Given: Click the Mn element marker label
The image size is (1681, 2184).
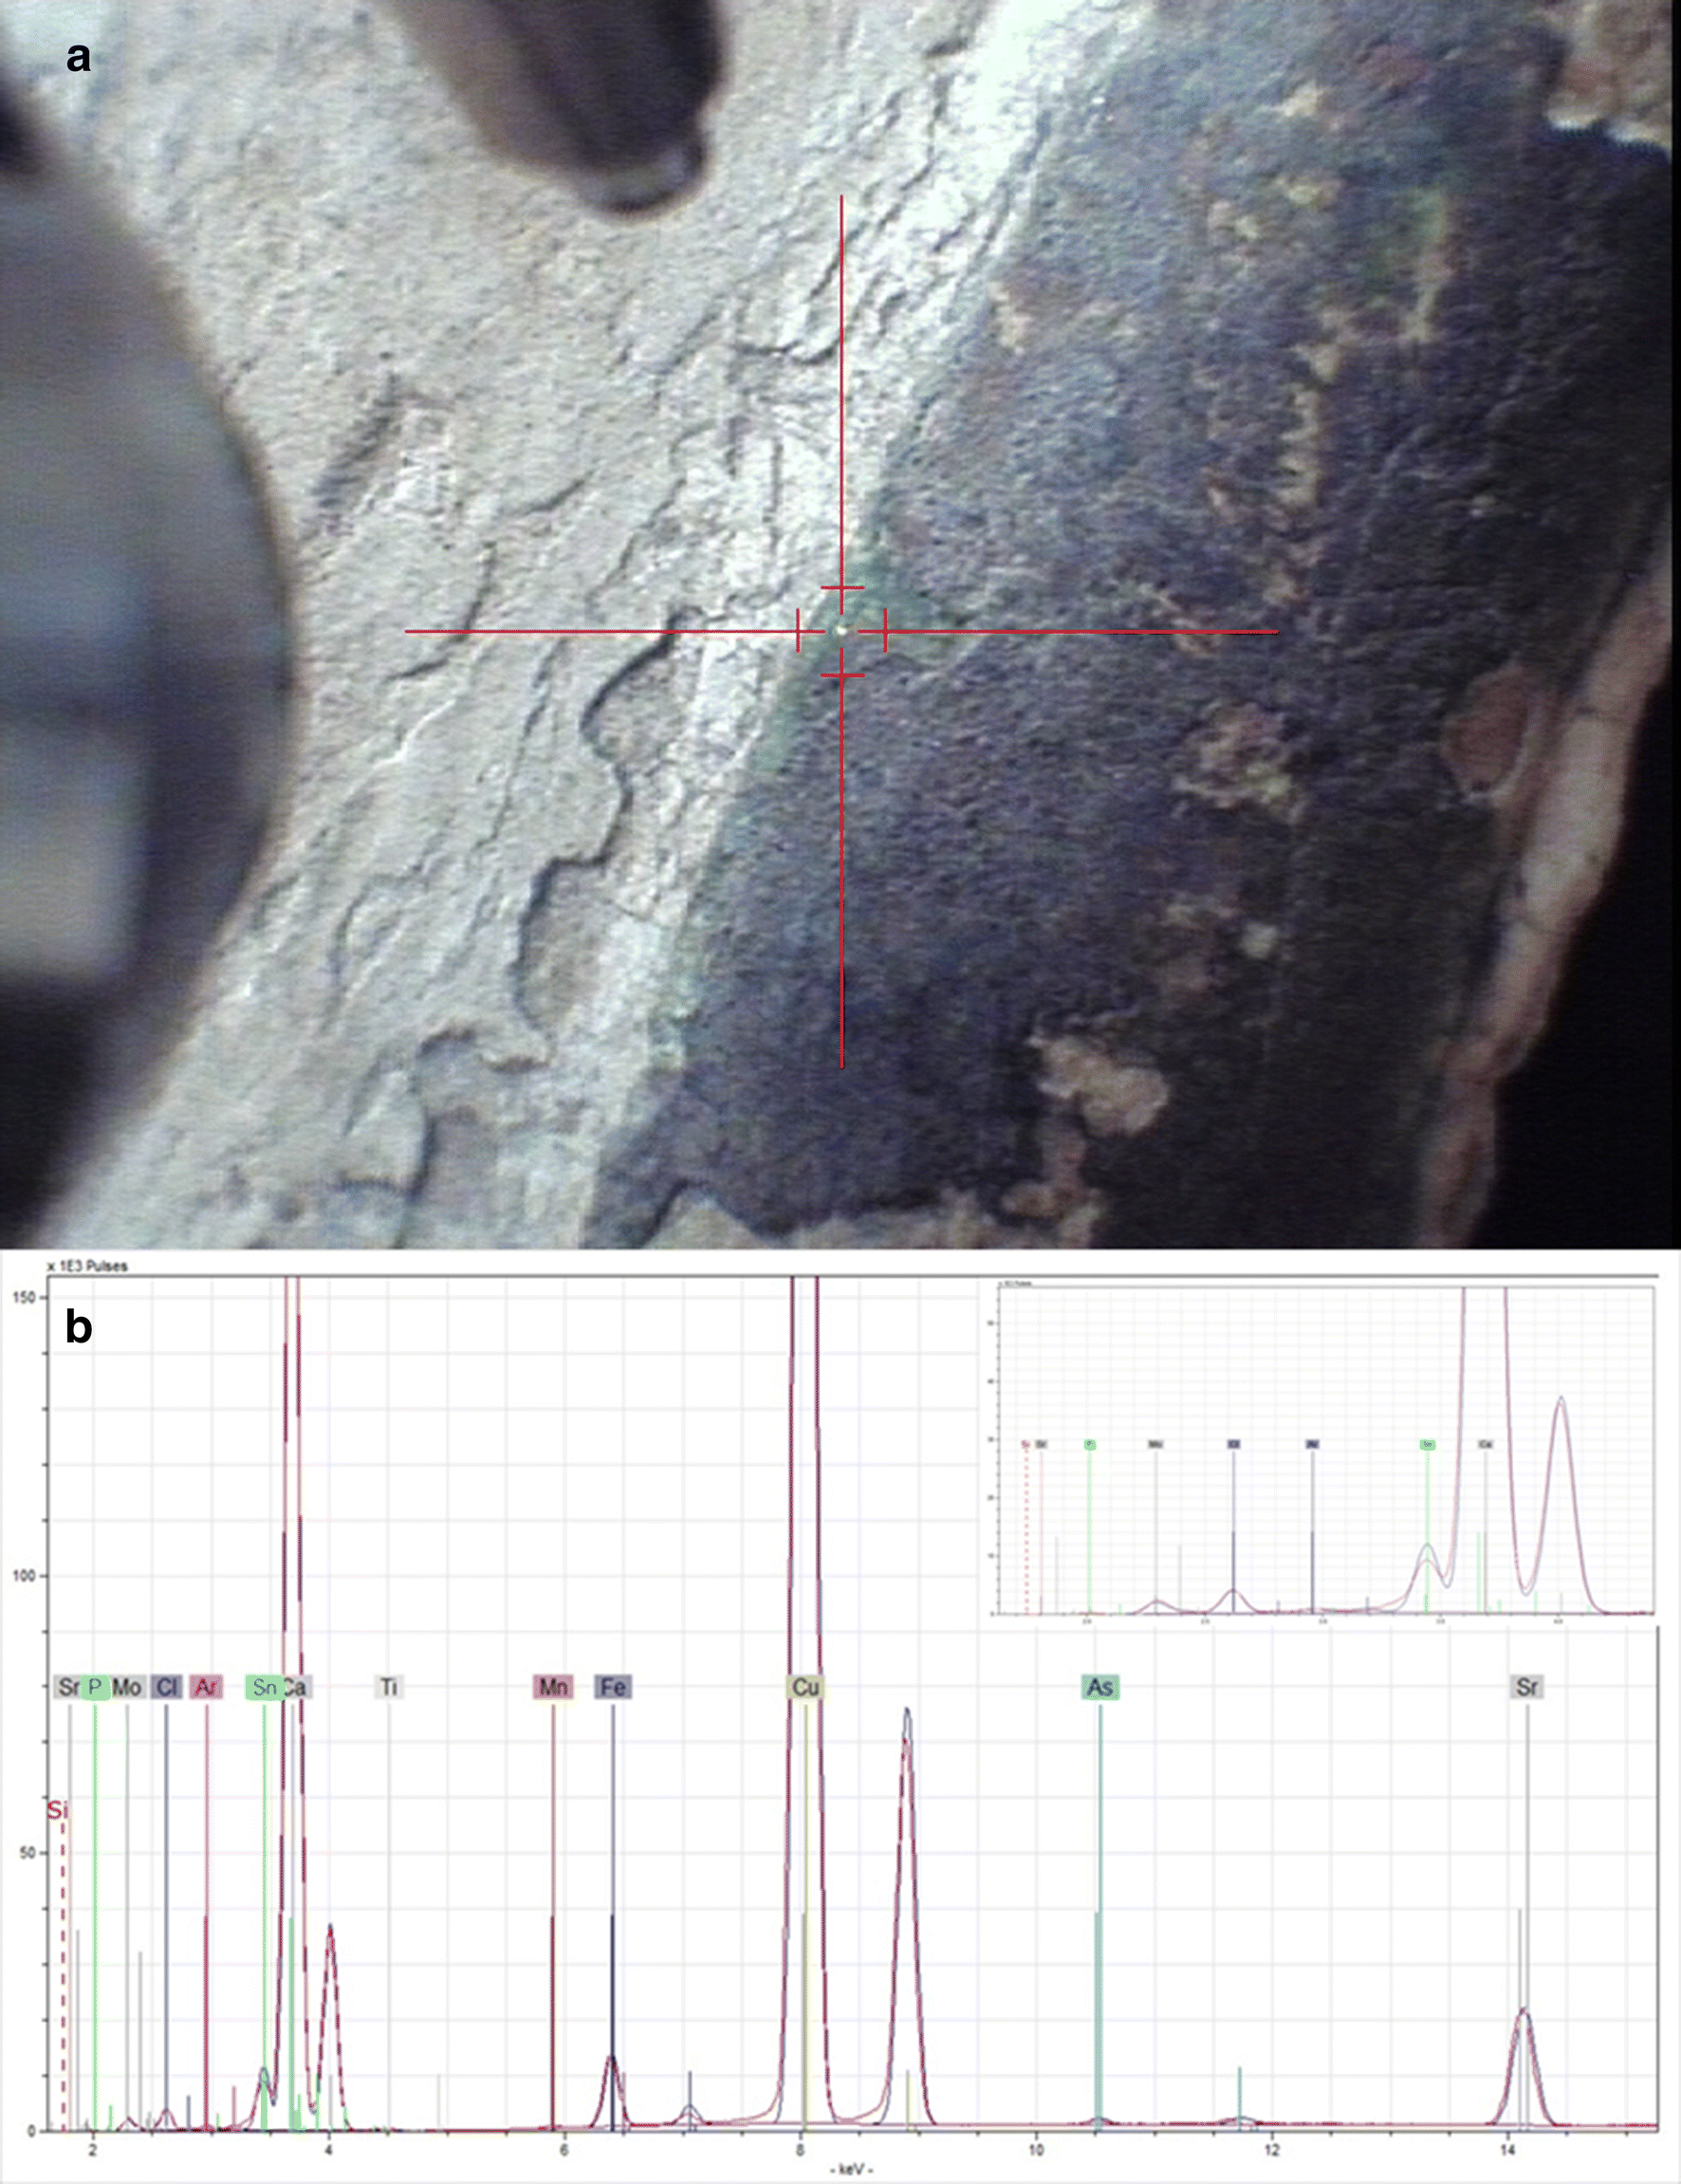Looking at the screenshot, I should (x=553, y=1688).
